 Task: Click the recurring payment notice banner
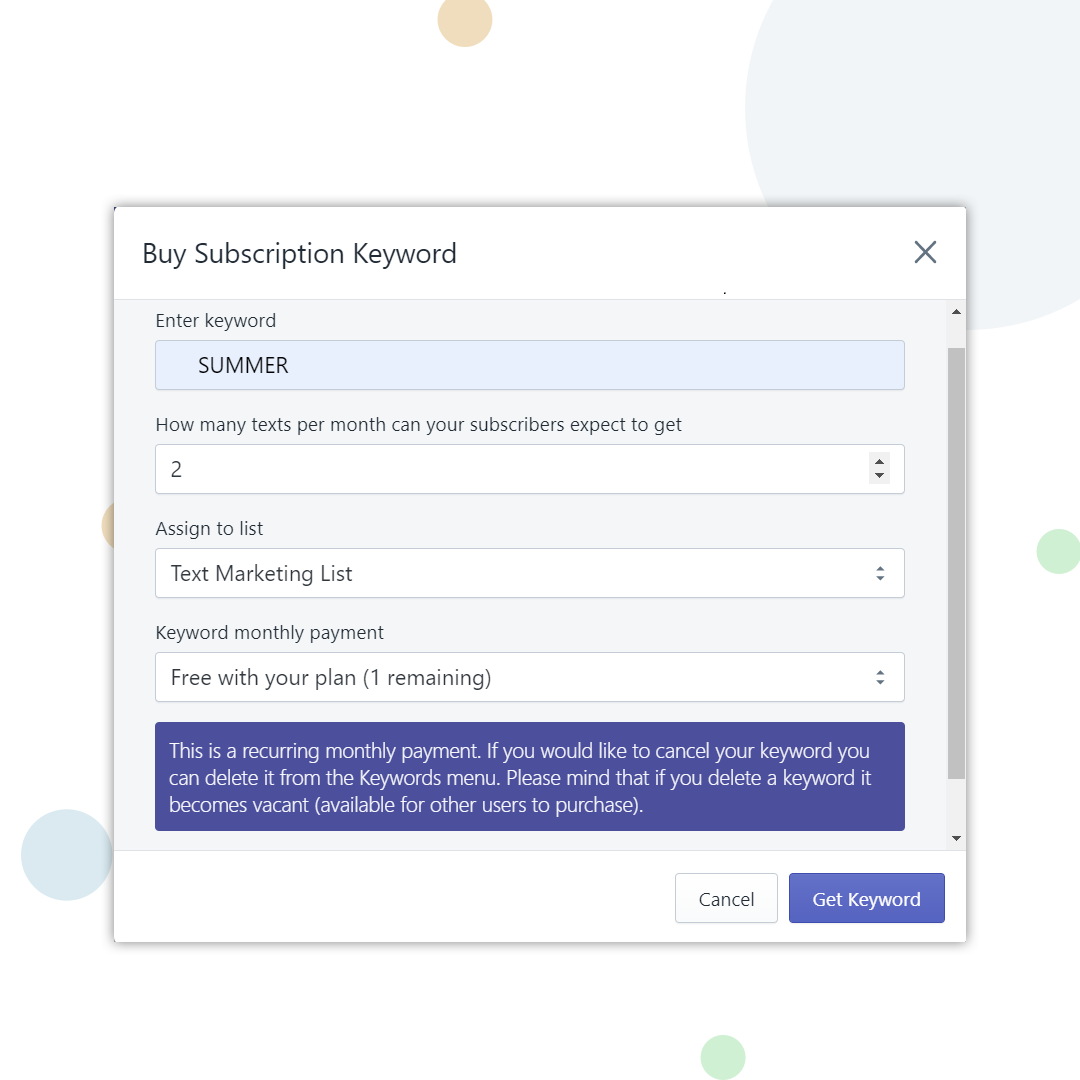pos(530,777)
